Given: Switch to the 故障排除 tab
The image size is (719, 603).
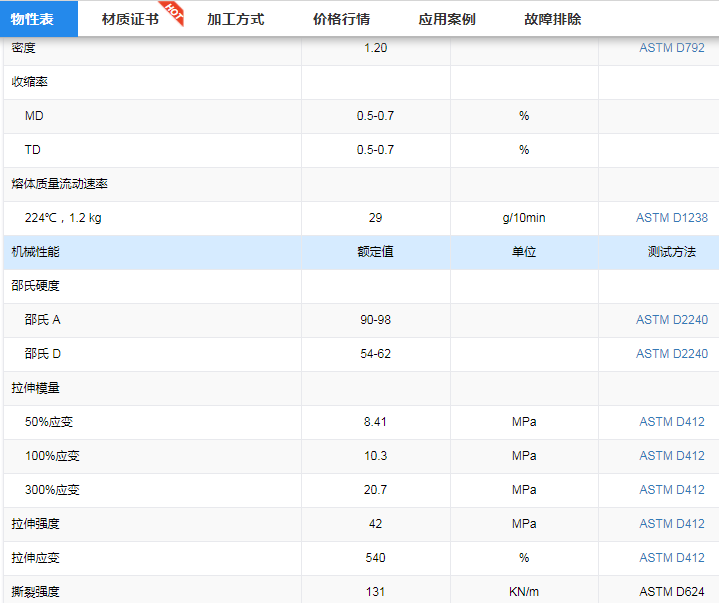Looking at the screenshot, I should (552, 19).
